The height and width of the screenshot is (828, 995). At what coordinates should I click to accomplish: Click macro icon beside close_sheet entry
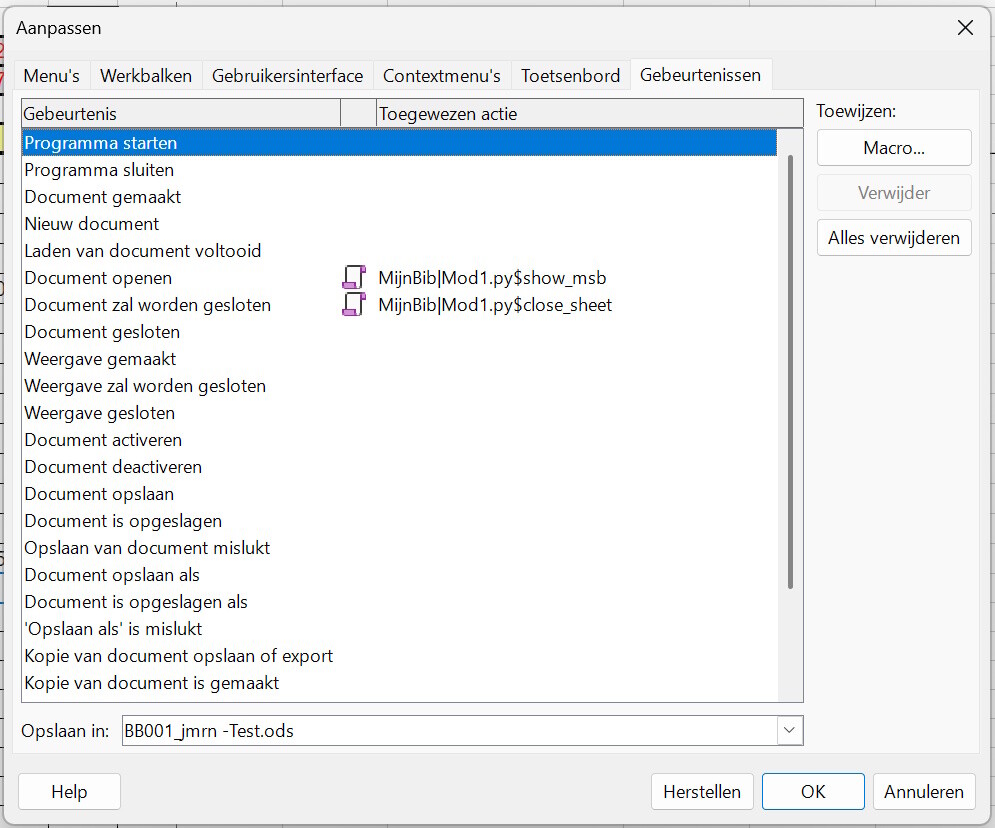pos(353,305)
